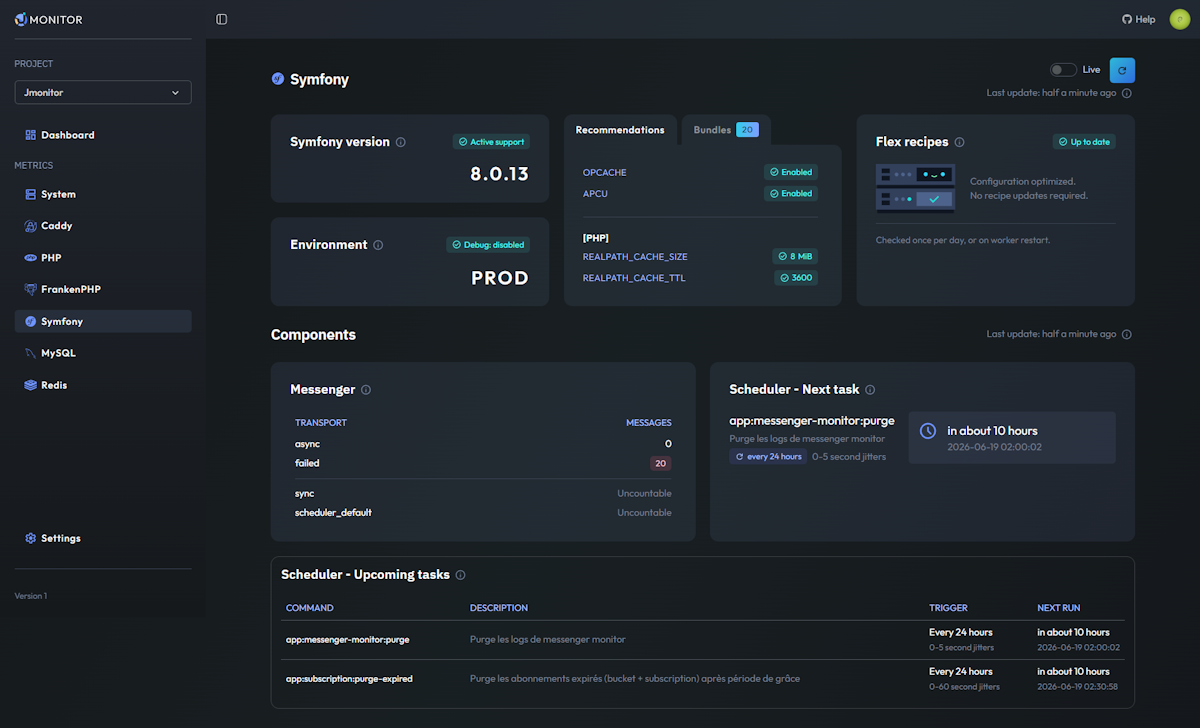This screenshot has width=1200, height=728.
Task: Open the user avatar menu
Action: coord(1180,19)
